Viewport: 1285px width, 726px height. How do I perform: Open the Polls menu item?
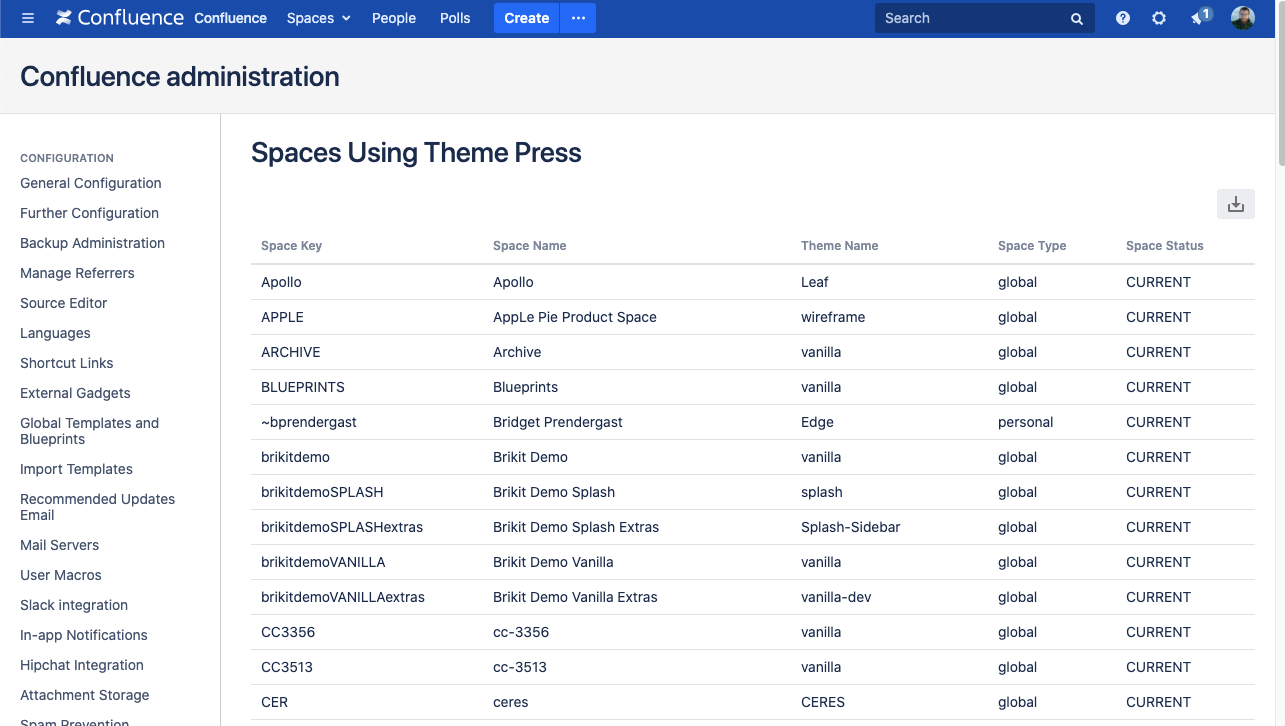(x=455, y=18)
